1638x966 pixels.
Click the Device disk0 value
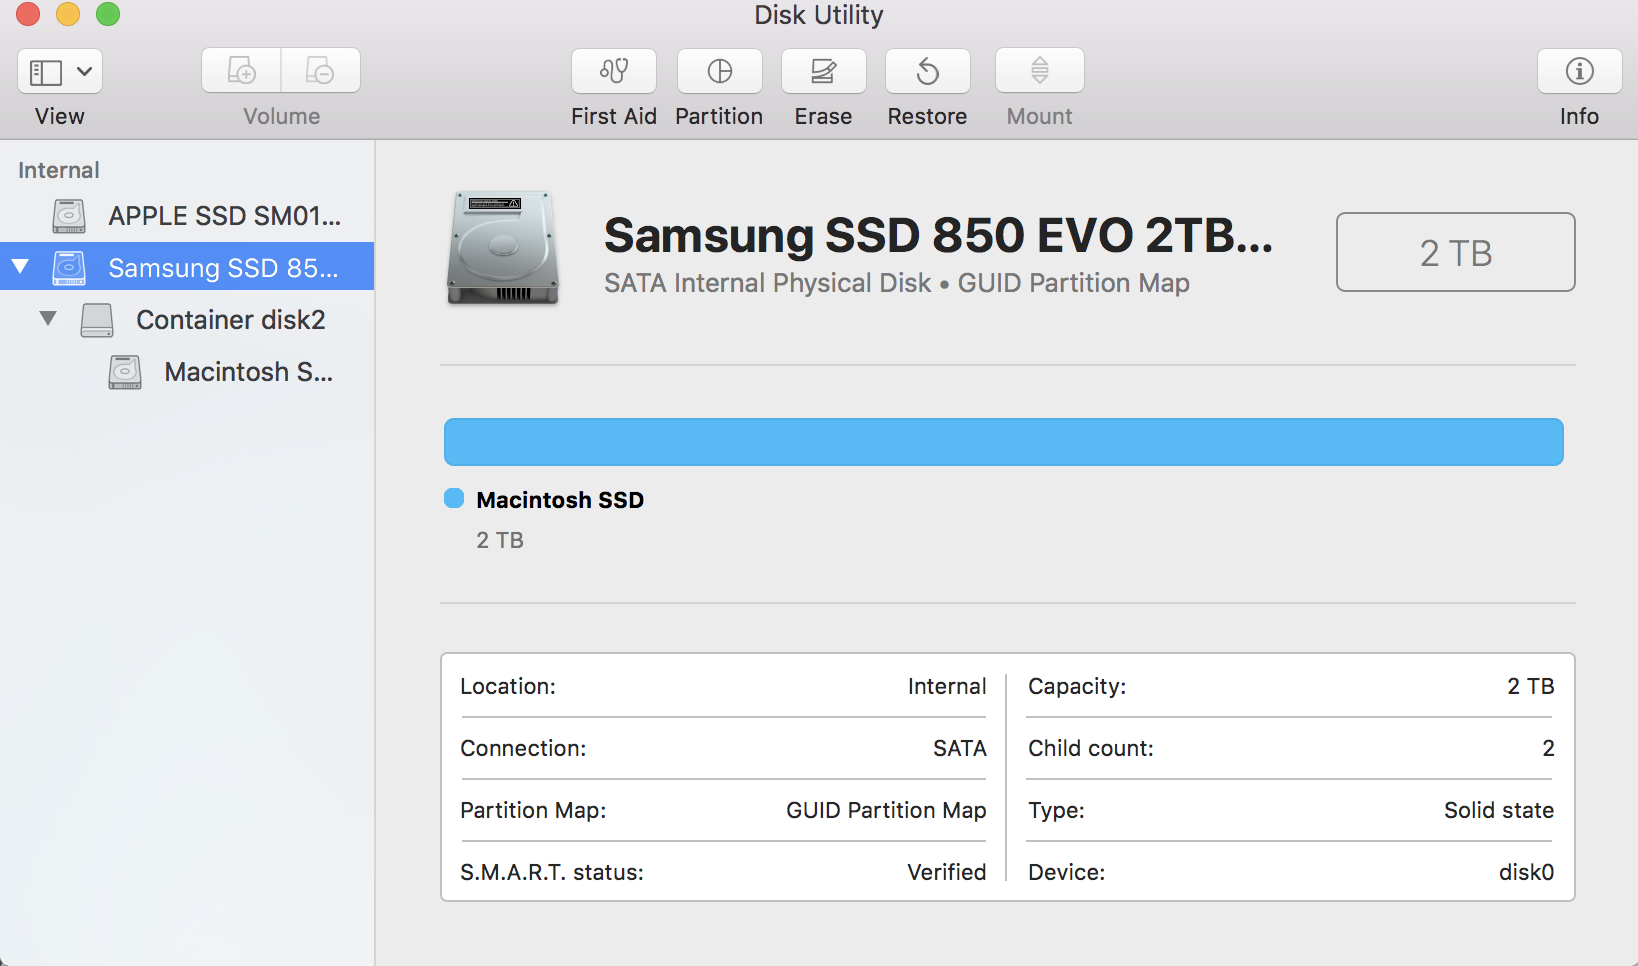1526,872
